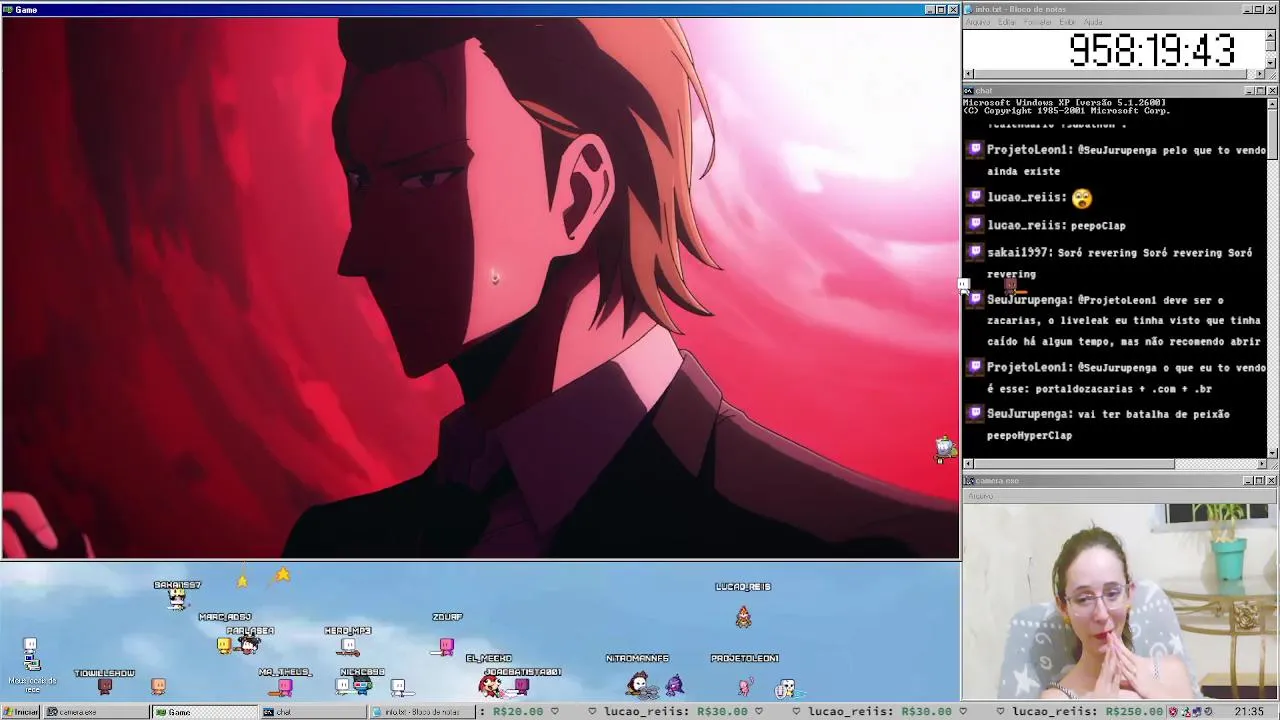Open the Arquivo menu in camera.exe window

coord(981,496)
